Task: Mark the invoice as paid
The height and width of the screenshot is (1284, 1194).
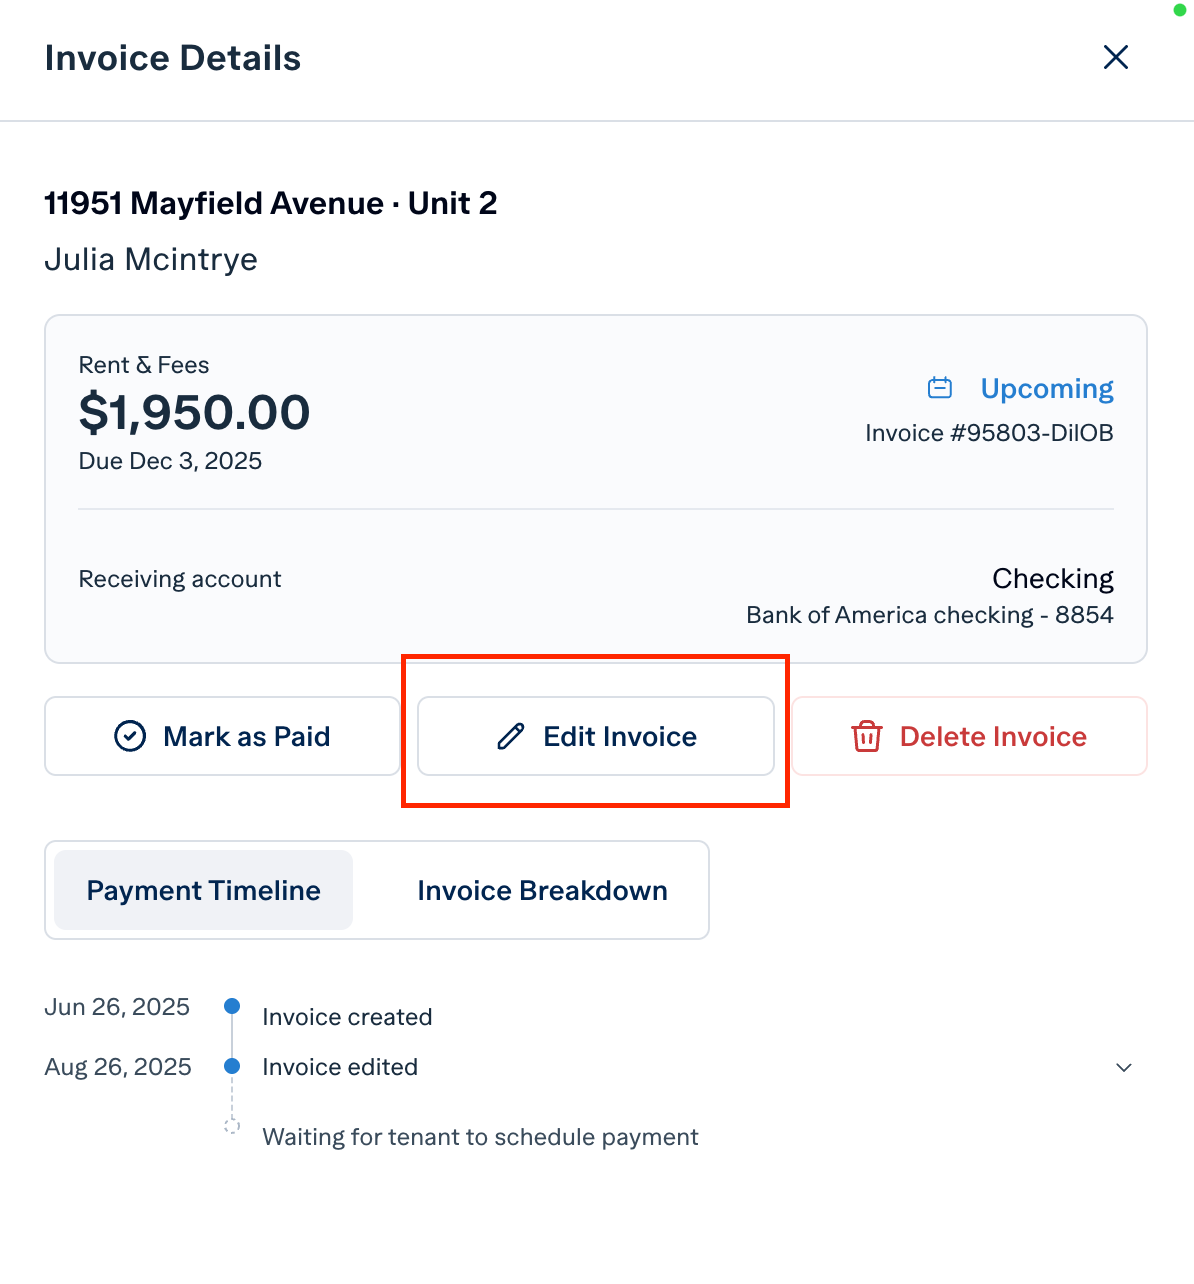Action: (222, 736)
